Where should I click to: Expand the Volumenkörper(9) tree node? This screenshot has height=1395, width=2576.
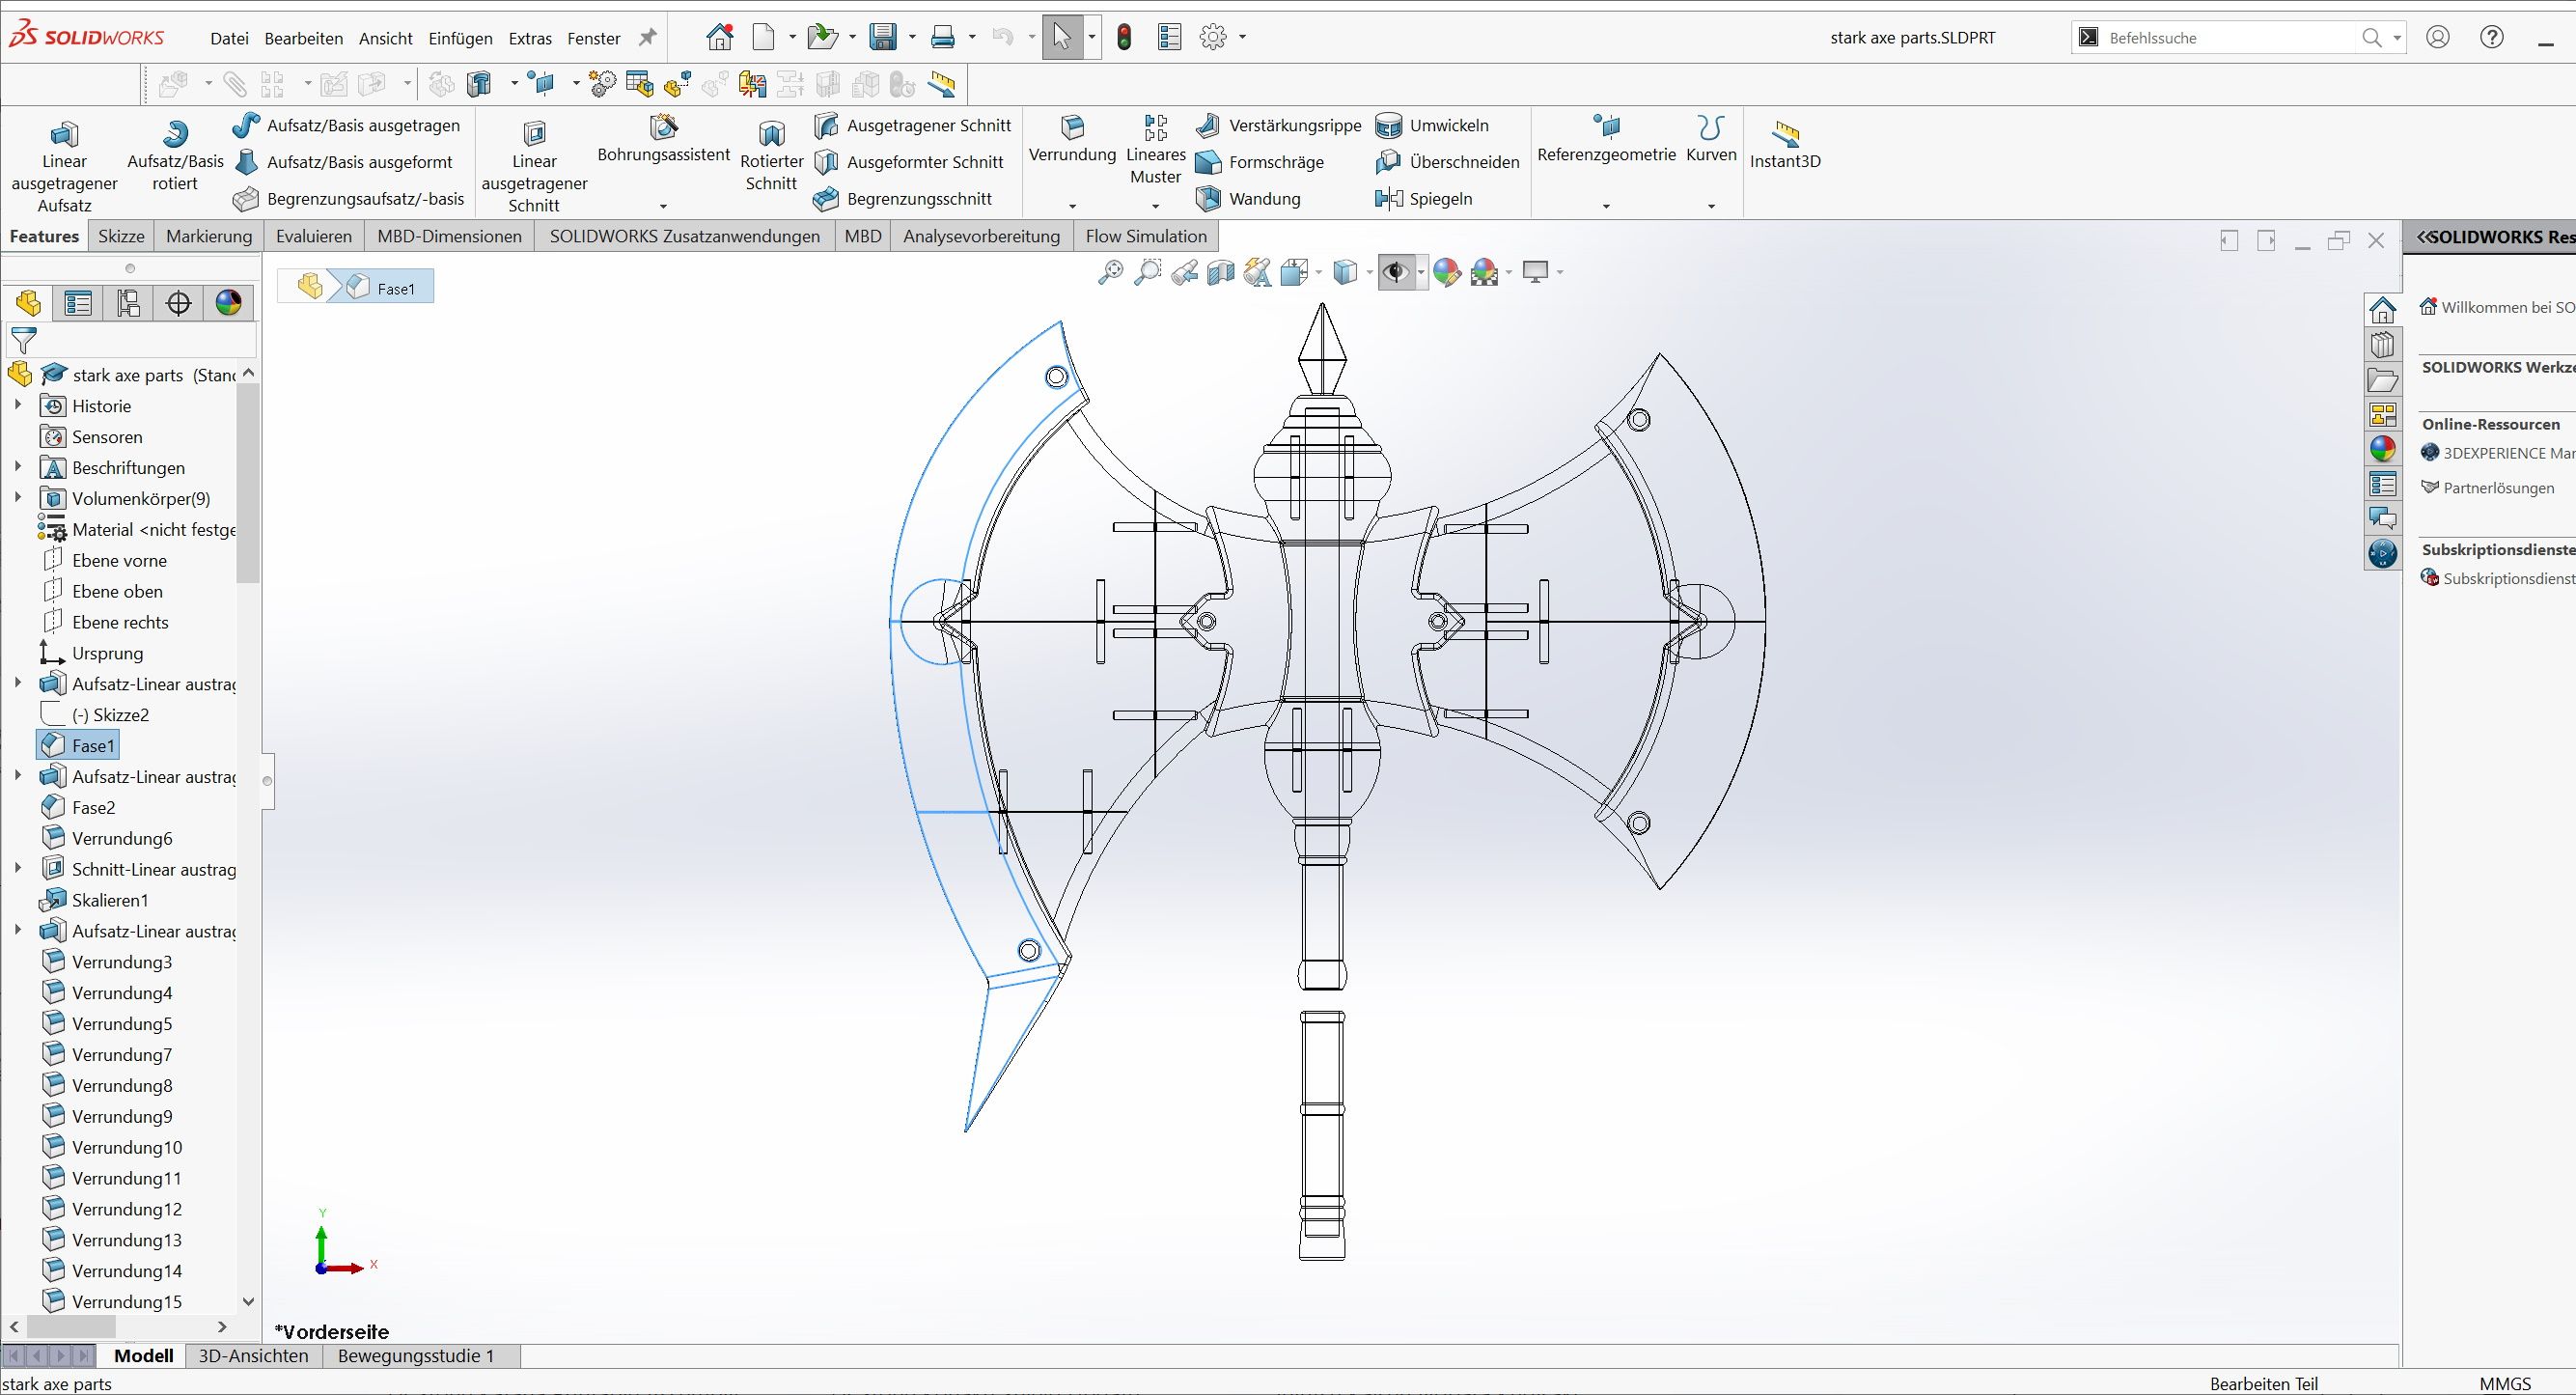point(17,497)
